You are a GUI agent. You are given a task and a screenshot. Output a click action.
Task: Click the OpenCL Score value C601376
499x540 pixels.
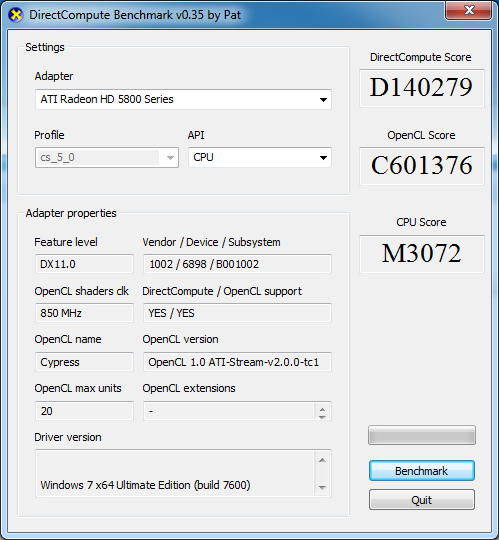421,166
